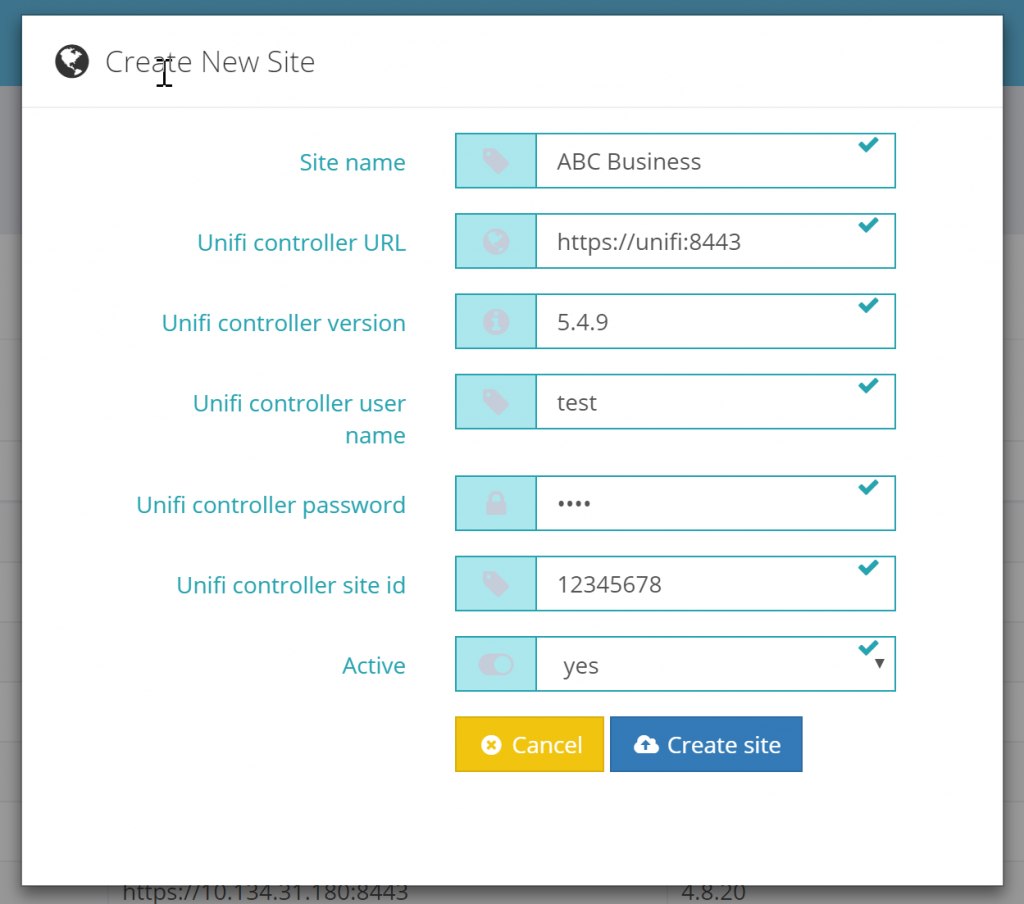Edit the site id field containing 12345678
1024x904 pixels.
pos(715,583)
